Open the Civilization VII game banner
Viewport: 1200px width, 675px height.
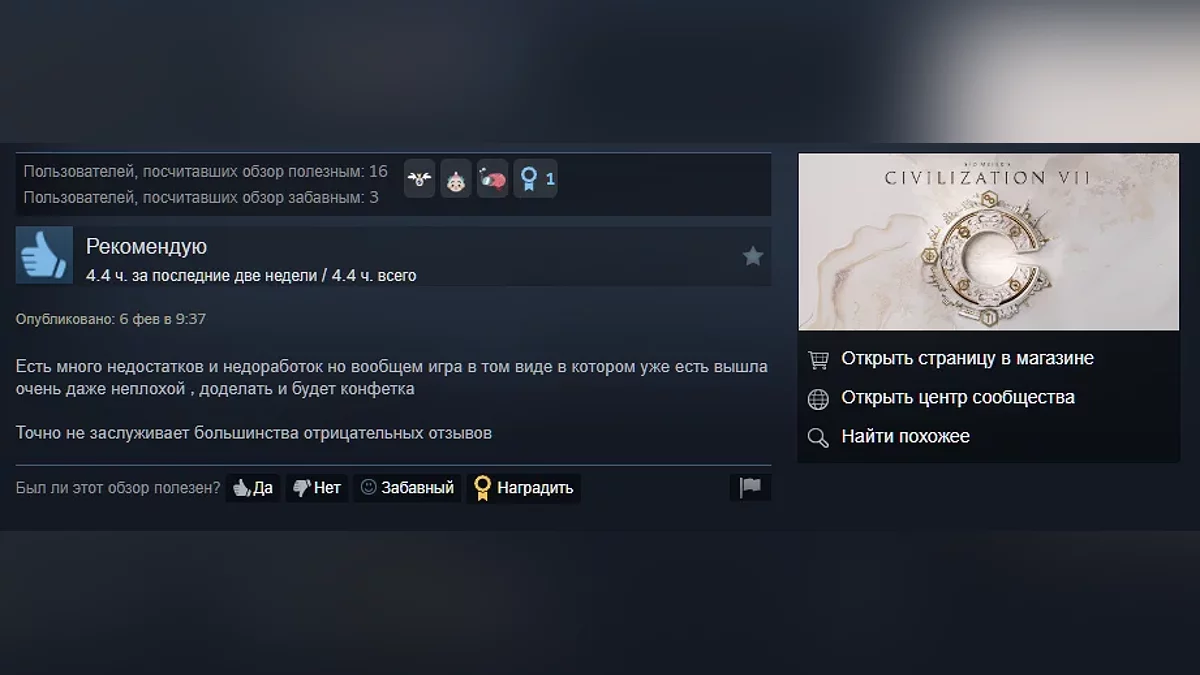click(989, 242)
